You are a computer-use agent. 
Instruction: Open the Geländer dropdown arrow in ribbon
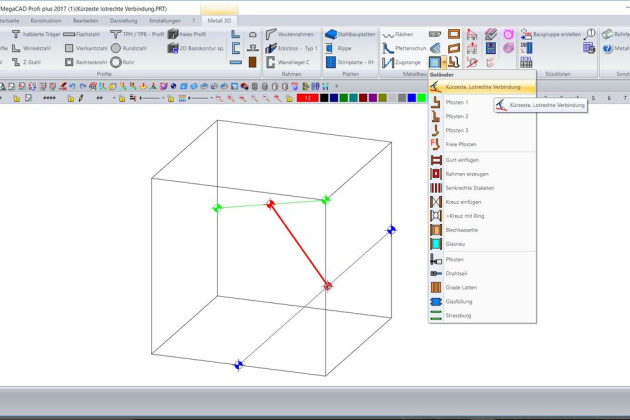pos(445,62)
